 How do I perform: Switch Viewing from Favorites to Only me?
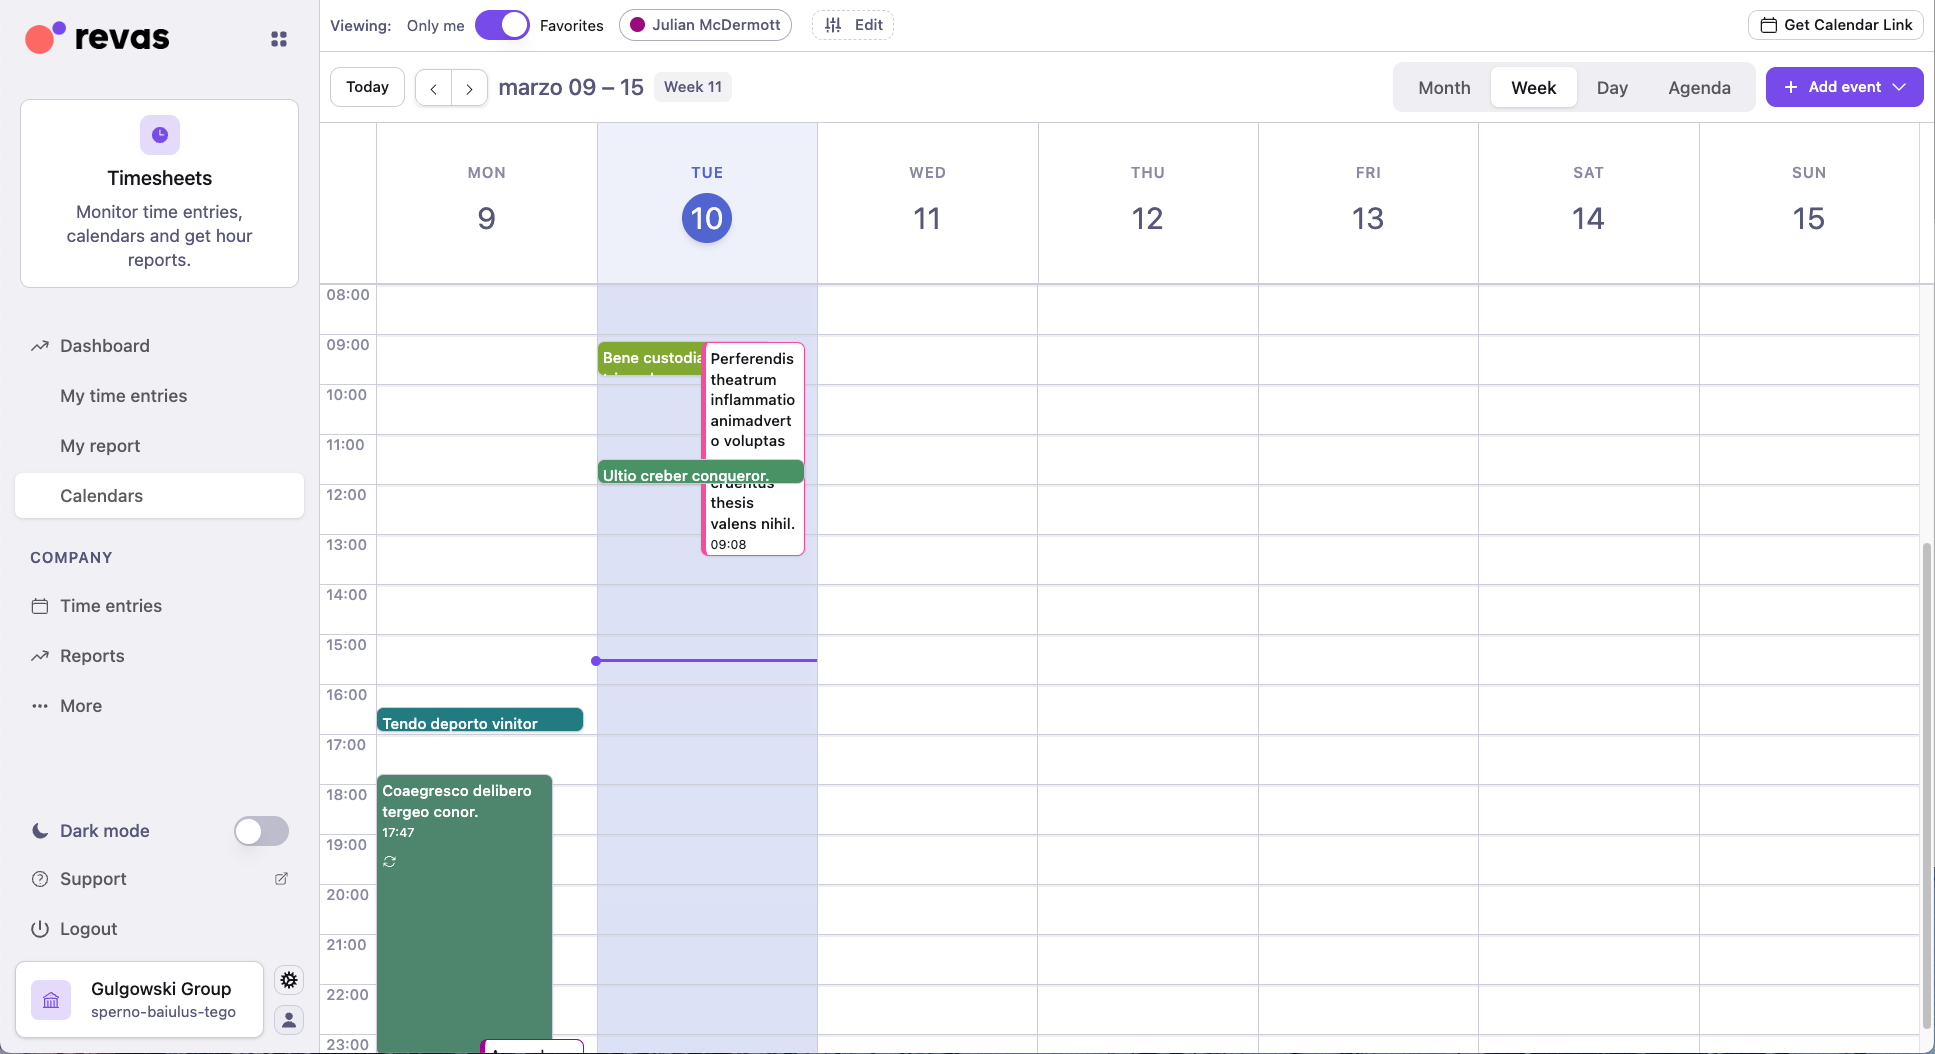(502, 25)
